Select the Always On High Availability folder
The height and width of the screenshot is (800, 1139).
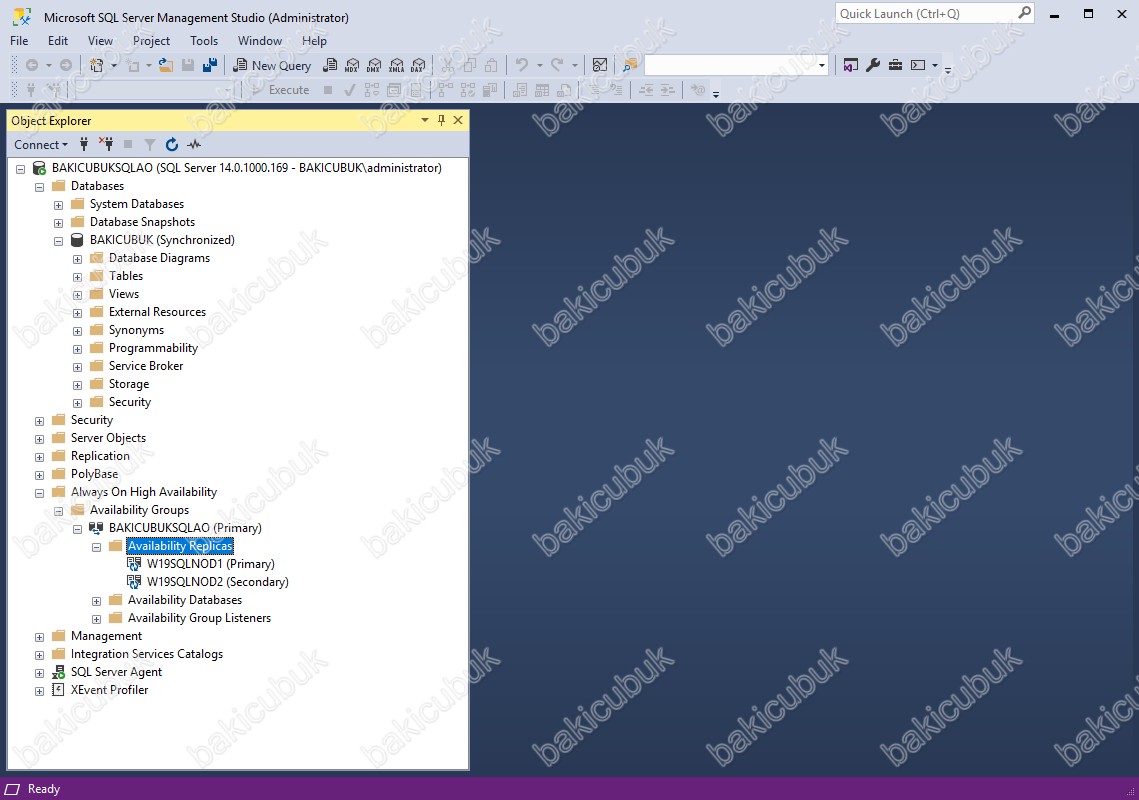(x=144, y=492)
